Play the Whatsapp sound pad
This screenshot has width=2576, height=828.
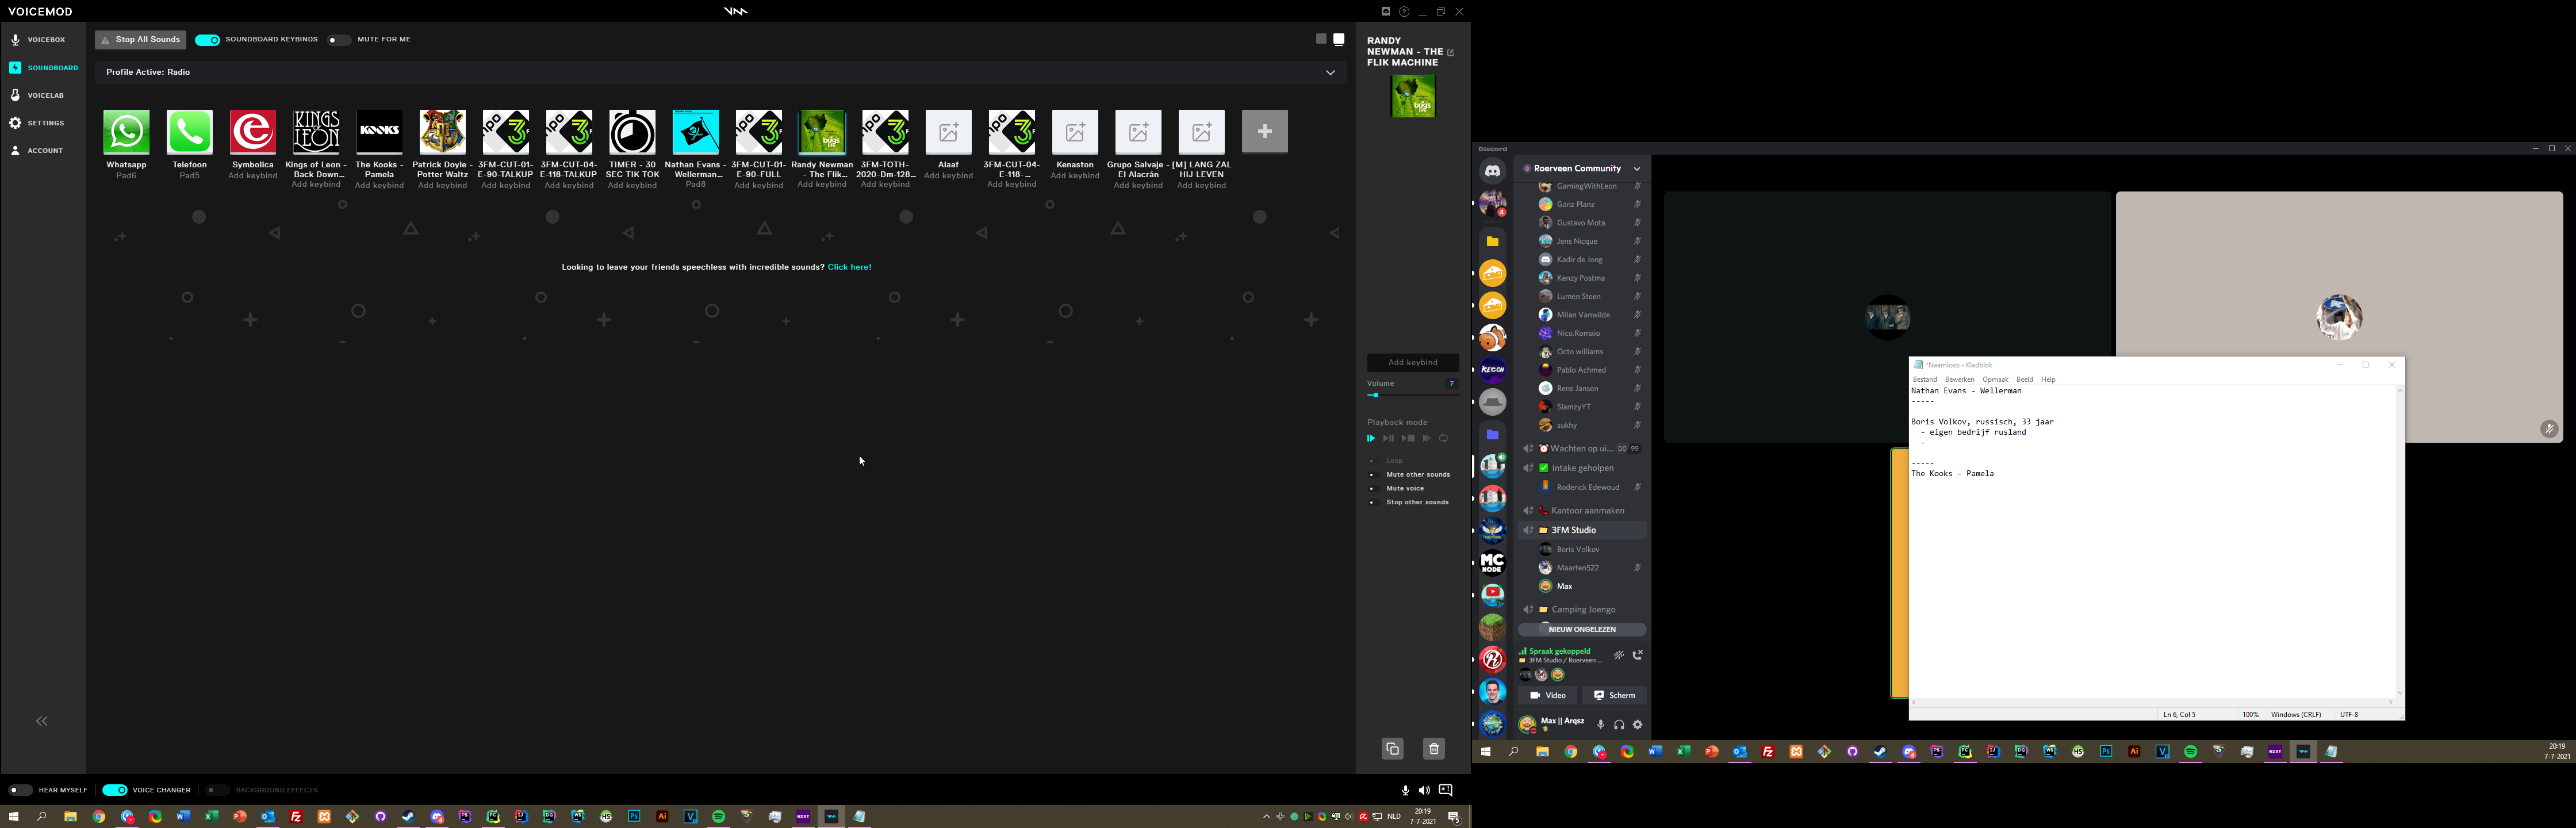tap(126, 133)
